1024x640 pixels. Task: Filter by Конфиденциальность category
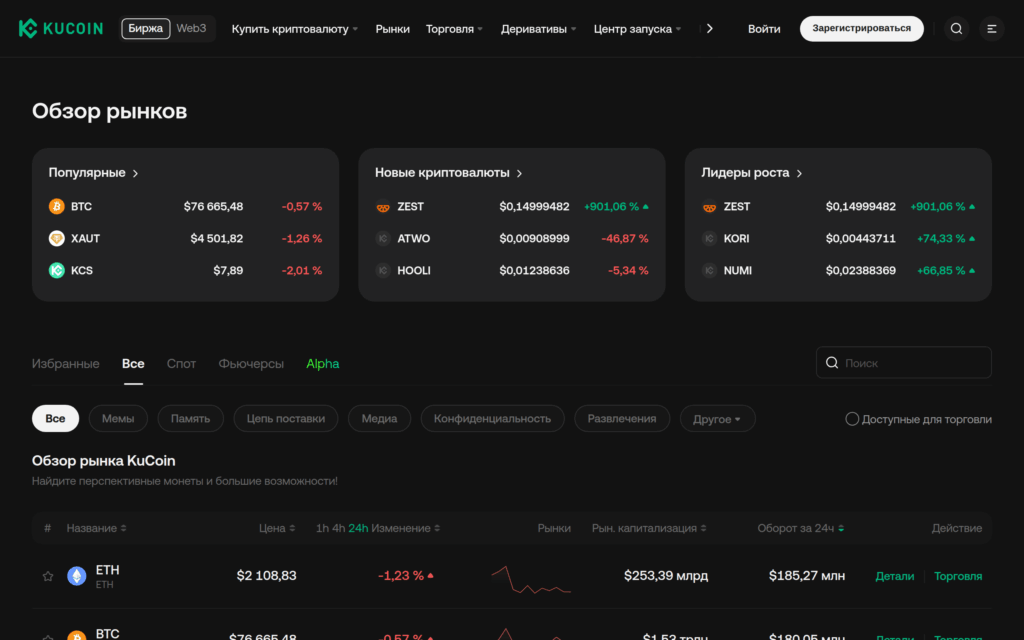[x=492, y=419]
